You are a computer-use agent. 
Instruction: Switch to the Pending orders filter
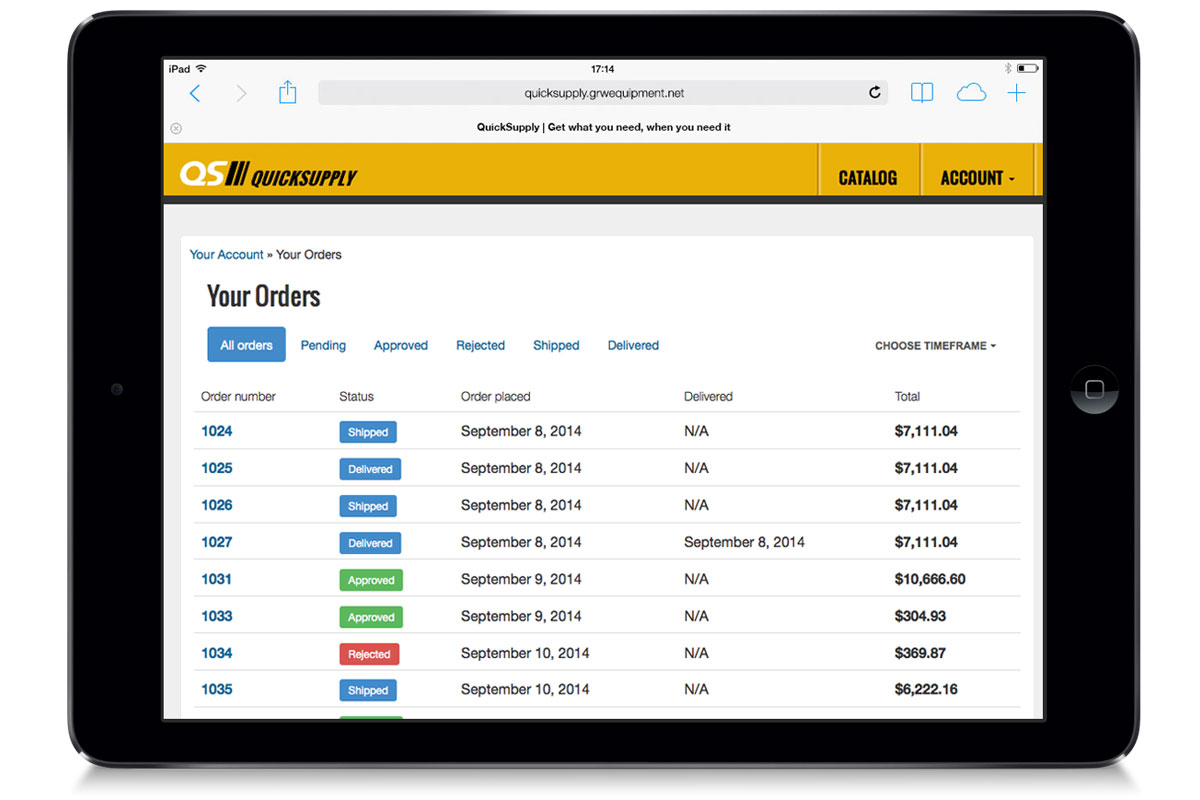pos(323,344)
